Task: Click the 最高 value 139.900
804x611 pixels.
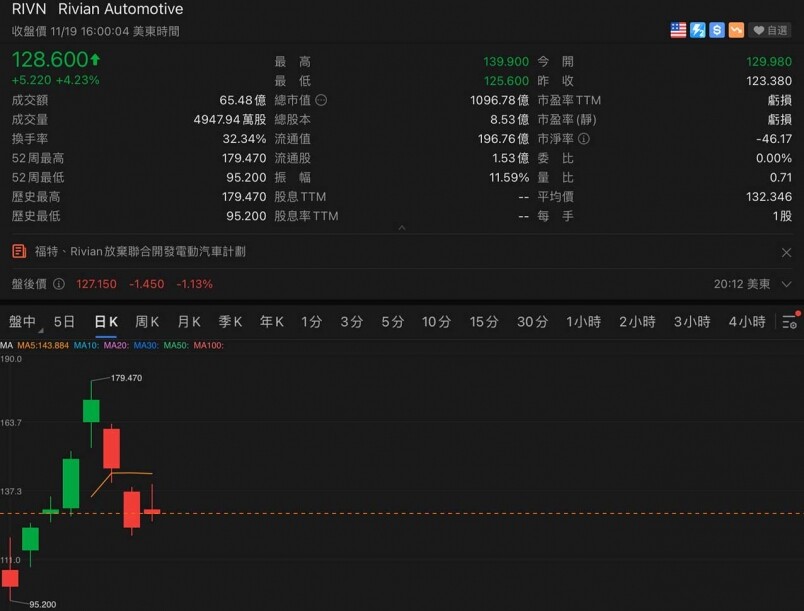Action: tap(506, 62)
